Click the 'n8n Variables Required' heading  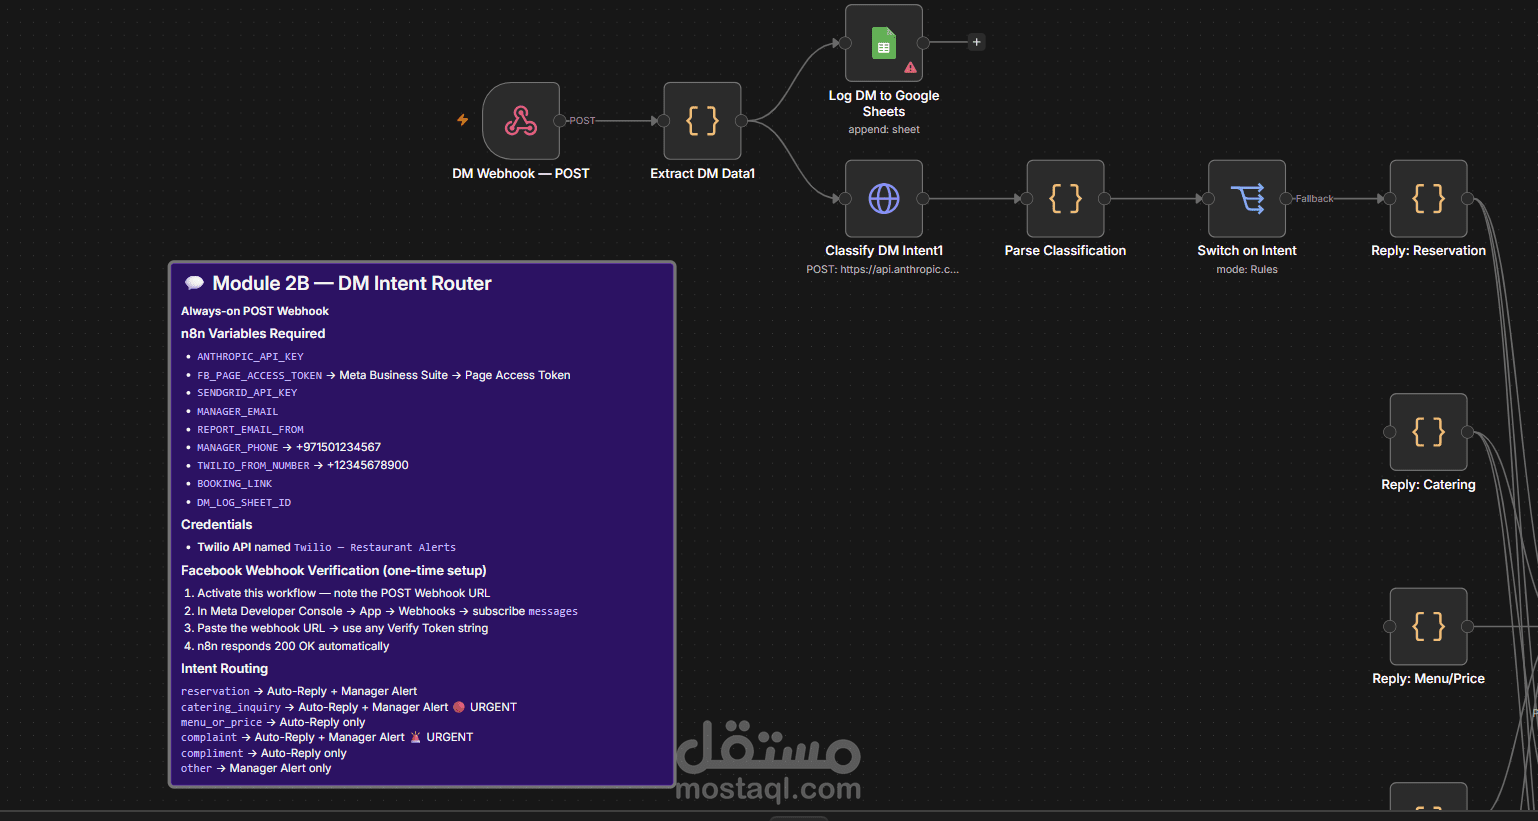click(253, 333)
